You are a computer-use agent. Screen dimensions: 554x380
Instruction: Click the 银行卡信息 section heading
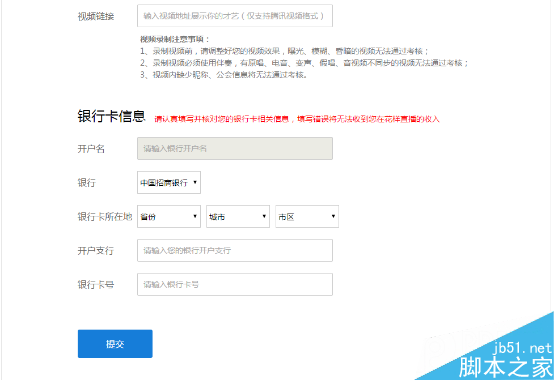pyautogui.click(x=111, y=116)
